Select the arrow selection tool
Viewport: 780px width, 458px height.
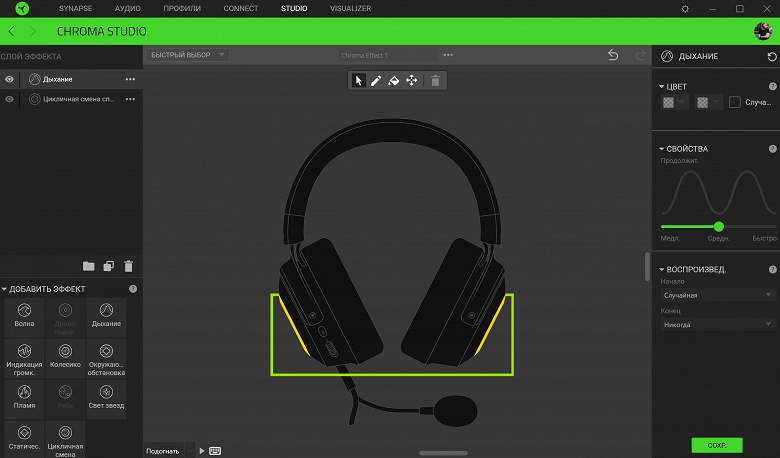(x=358, y=81)
